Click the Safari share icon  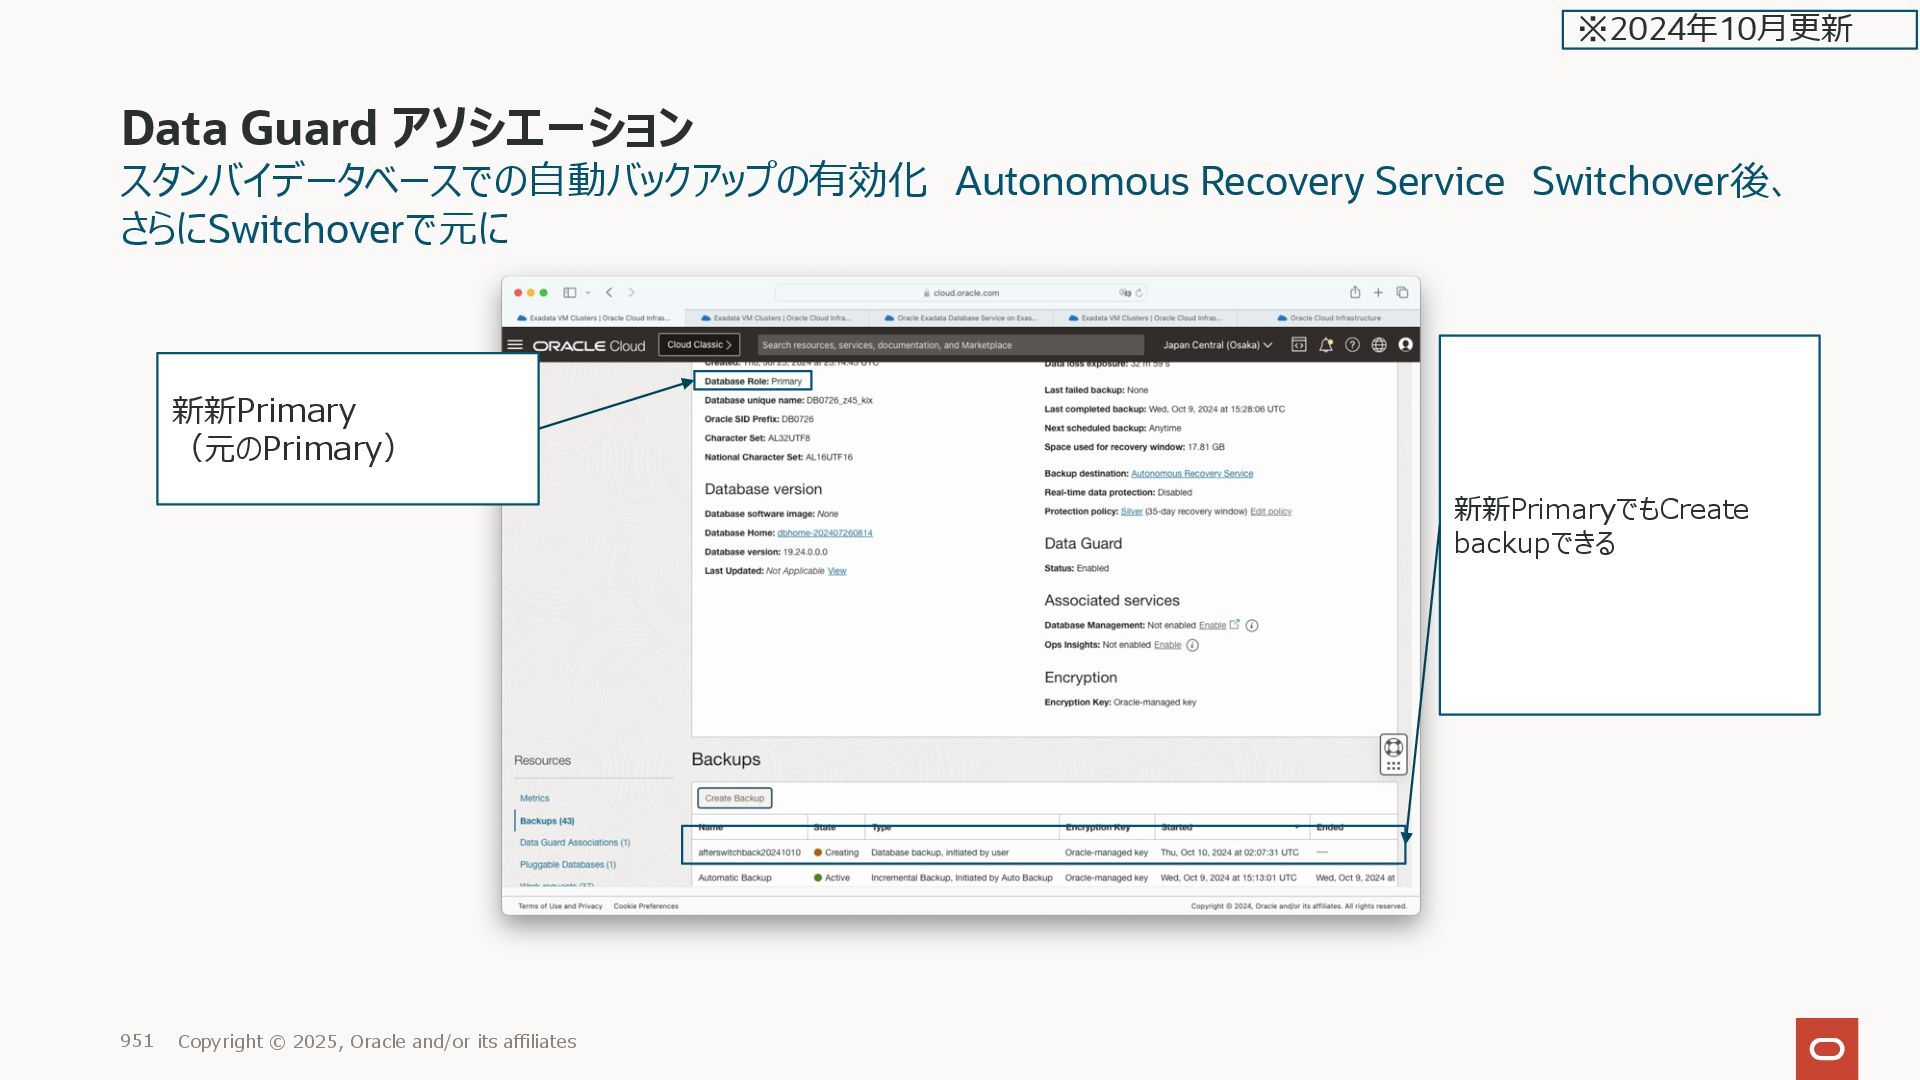click(1355, 293)
